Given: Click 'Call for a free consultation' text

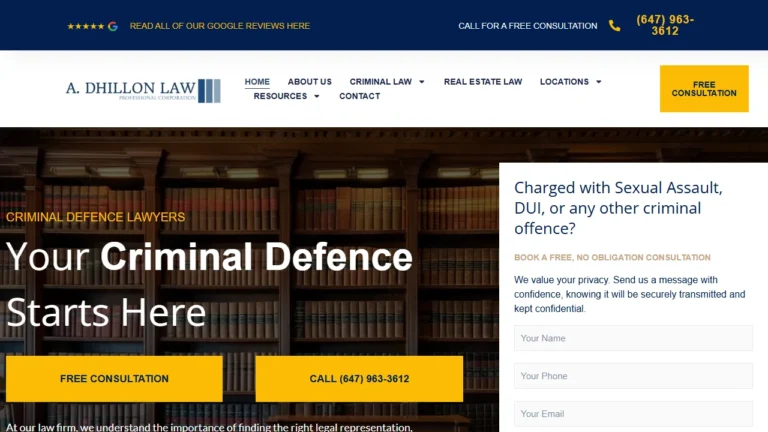Looking at the screenshot, I should [x=528, y=26].
